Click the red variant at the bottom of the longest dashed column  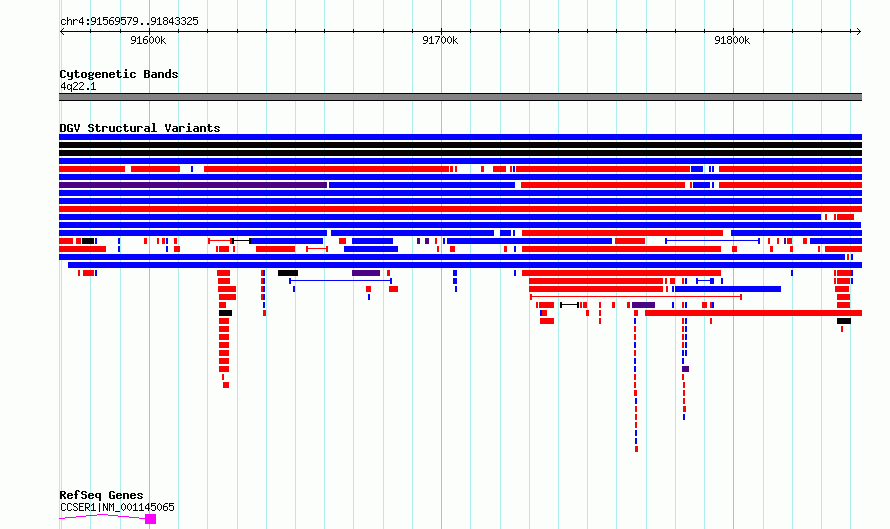636,449
